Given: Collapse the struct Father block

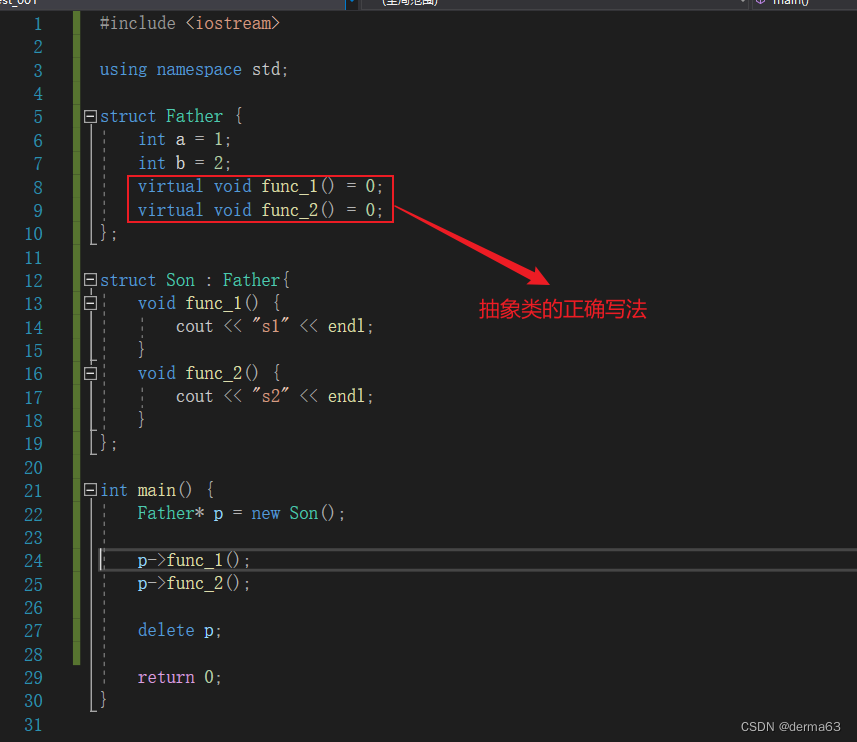Looking at the screenshot, I should [x=90, y=116].
